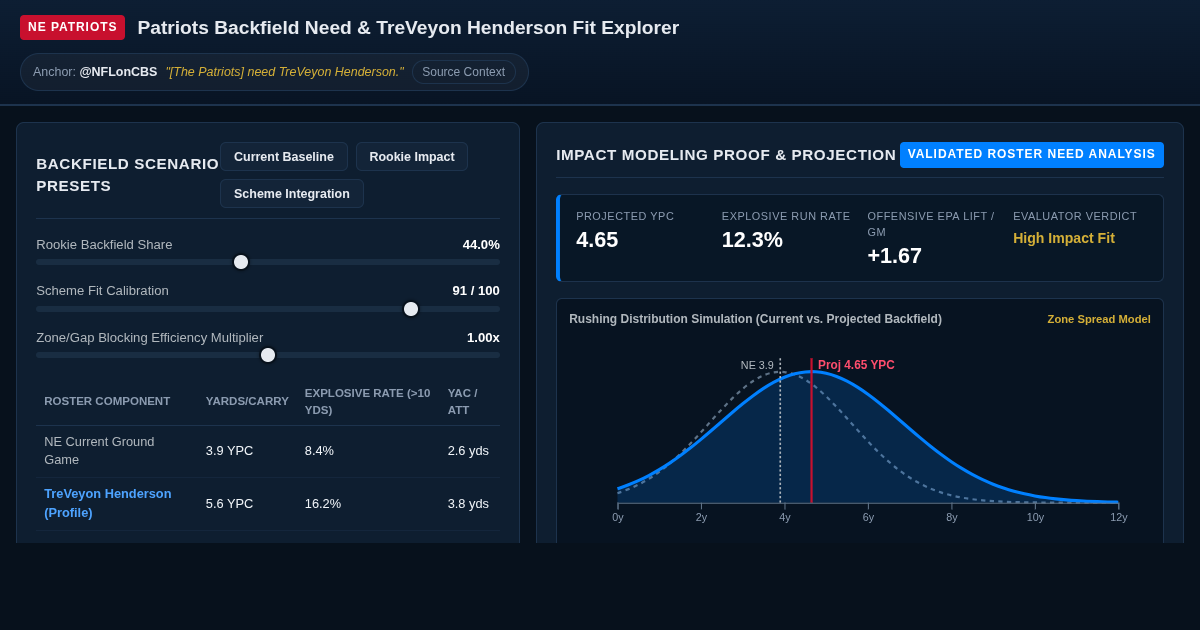This screenshot has width=1200, height=630.
Task: Click the Proj 4.65 YPC chart marker
Action: click(856, 365)
